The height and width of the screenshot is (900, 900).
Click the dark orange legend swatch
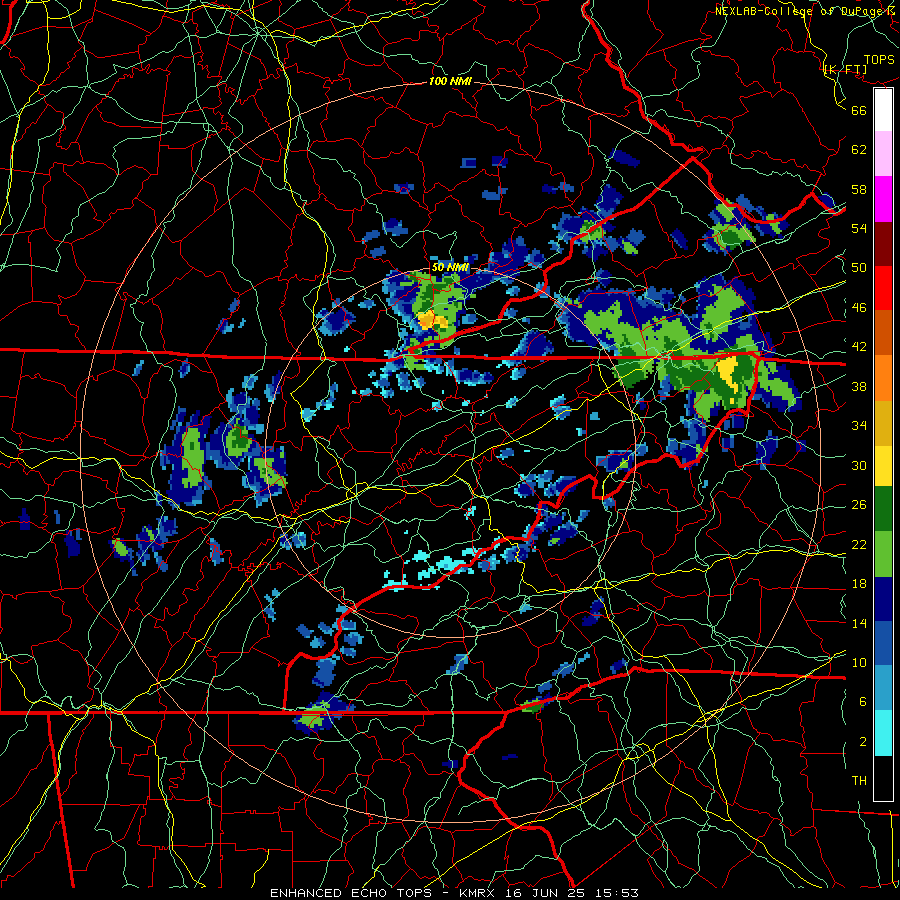coord(883,332)
